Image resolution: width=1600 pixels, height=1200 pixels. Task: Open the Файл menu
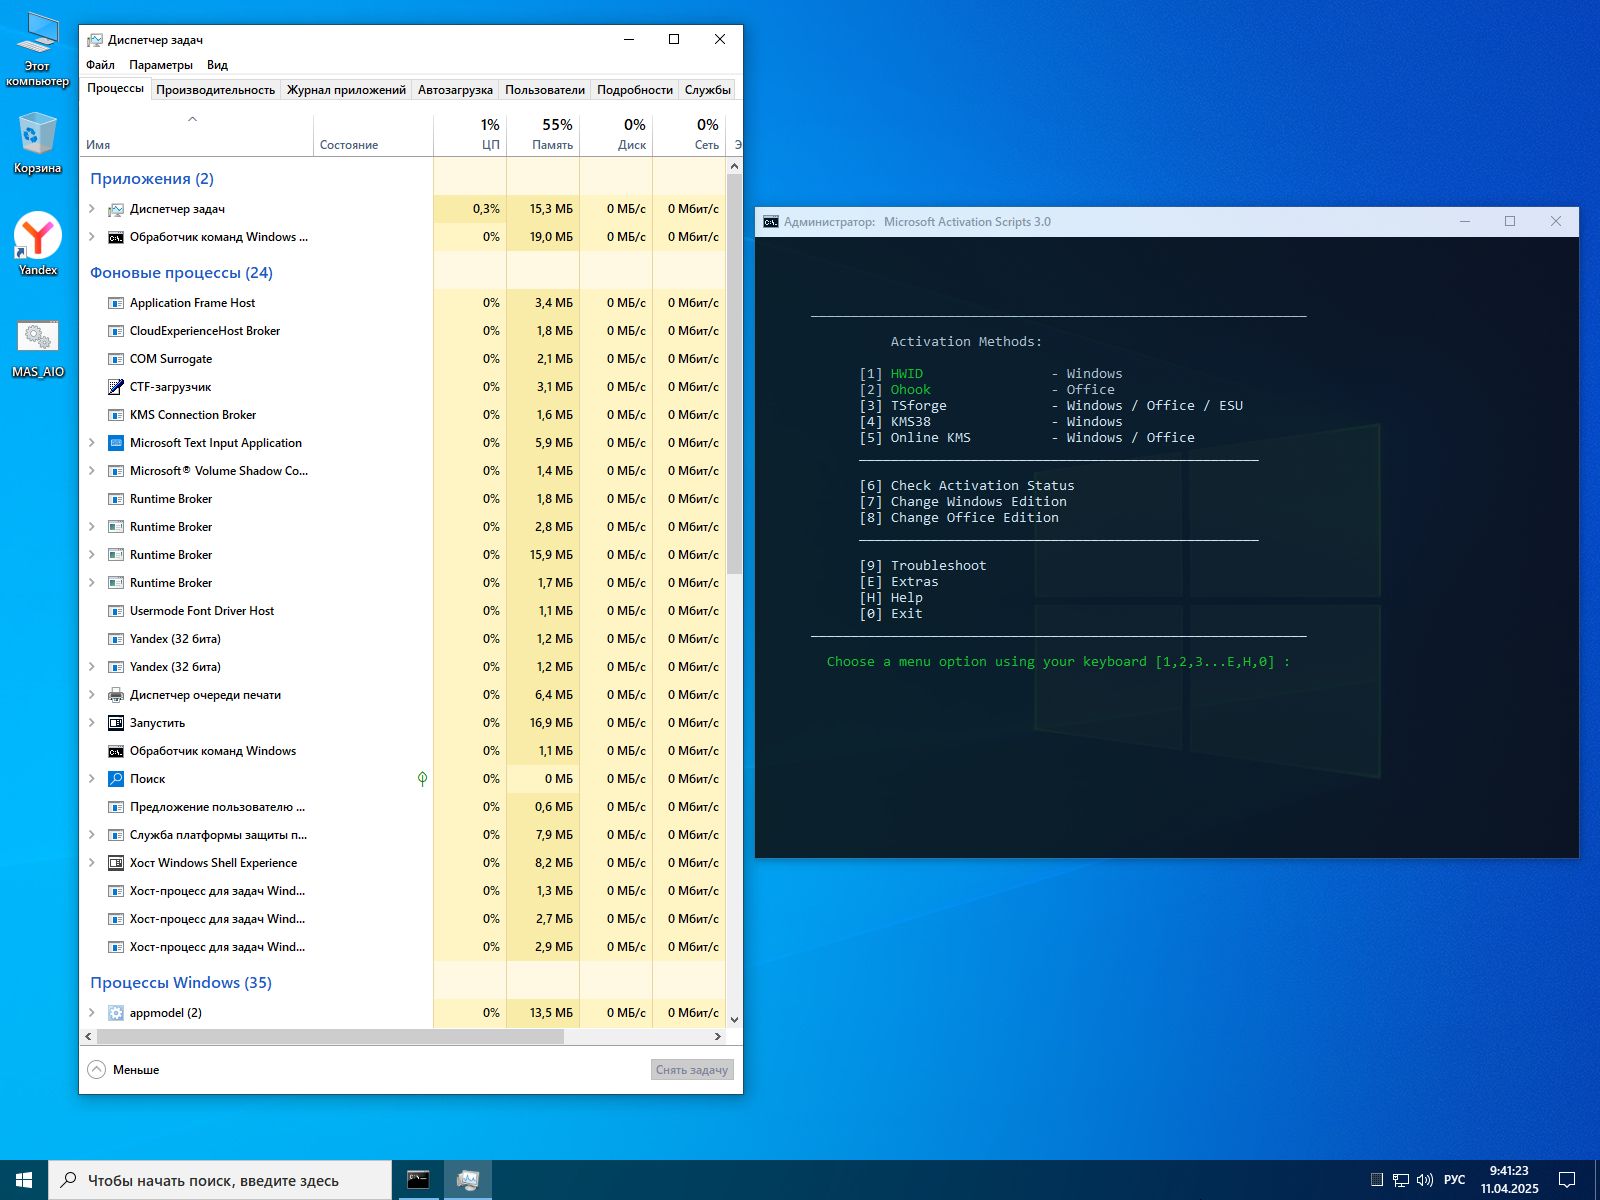coord(100,65)
